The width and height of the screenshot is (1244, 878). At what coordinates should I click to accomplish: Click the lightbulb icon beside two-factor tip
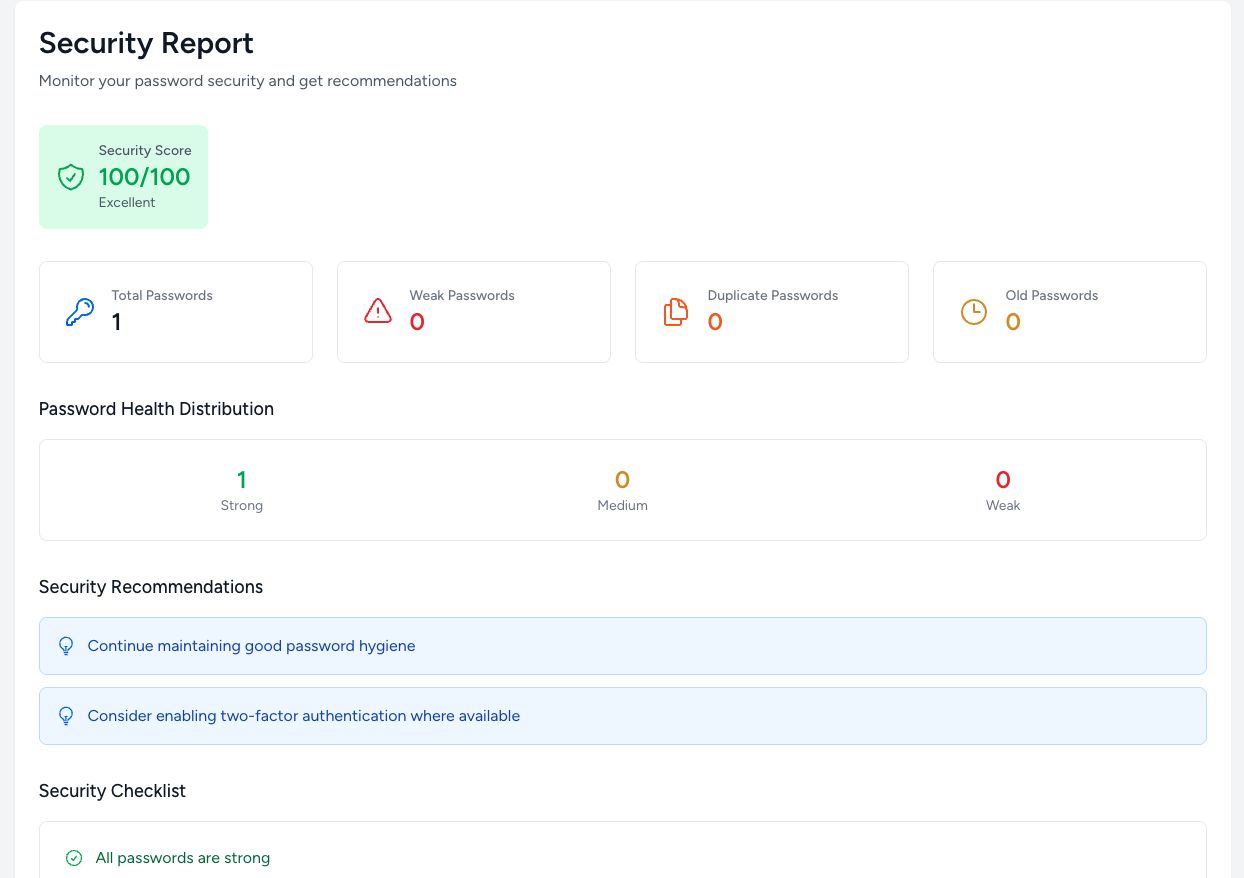[x=66, y=716]
